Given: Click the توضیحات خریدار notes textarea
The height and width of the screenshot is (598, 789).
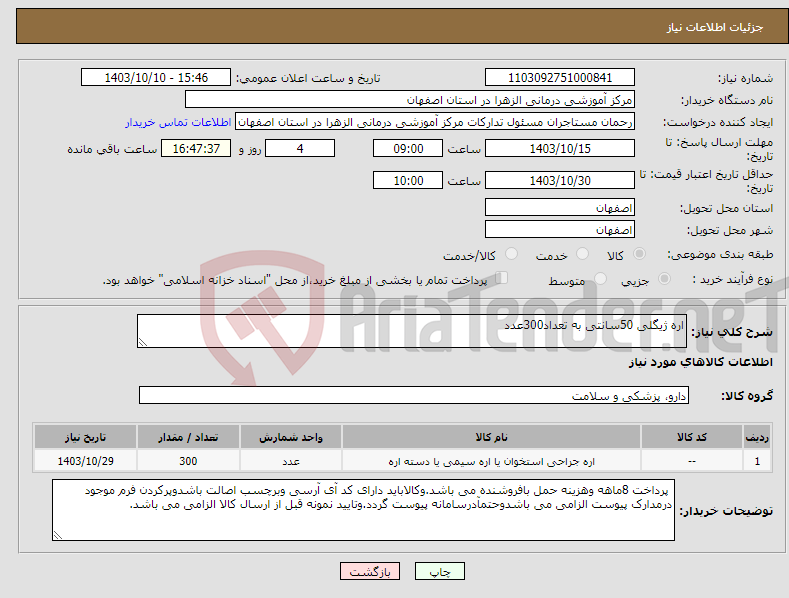Looking at the screenshot, I should tap(363, 510).
